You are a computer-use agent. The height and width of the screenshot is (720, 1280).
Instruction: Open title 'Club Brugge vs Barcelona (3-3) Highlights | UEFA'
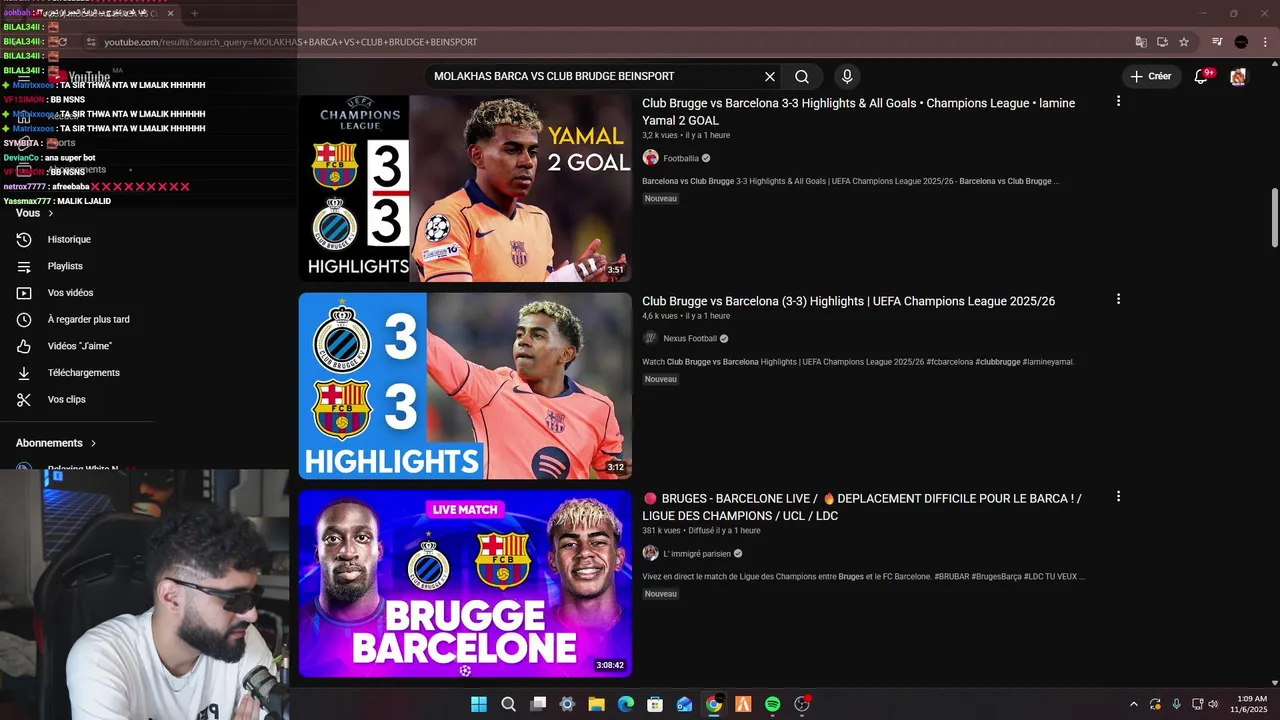848,301
